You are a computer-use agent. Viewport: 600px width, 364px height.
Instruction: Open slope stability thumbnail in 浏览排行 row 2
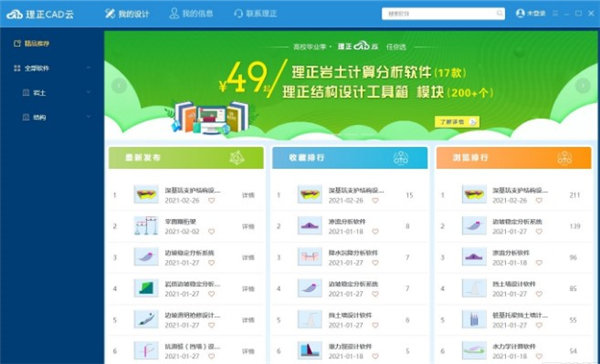[474, 226]
